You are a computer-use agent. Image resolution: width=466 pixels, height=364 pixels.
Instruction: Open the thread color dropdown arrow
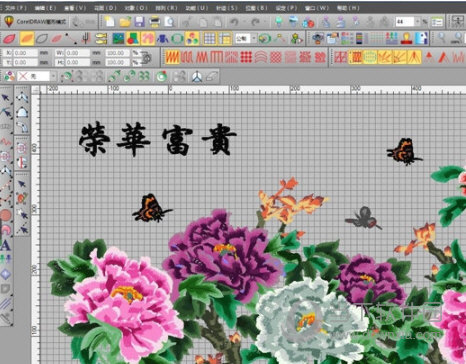point(53,76)
